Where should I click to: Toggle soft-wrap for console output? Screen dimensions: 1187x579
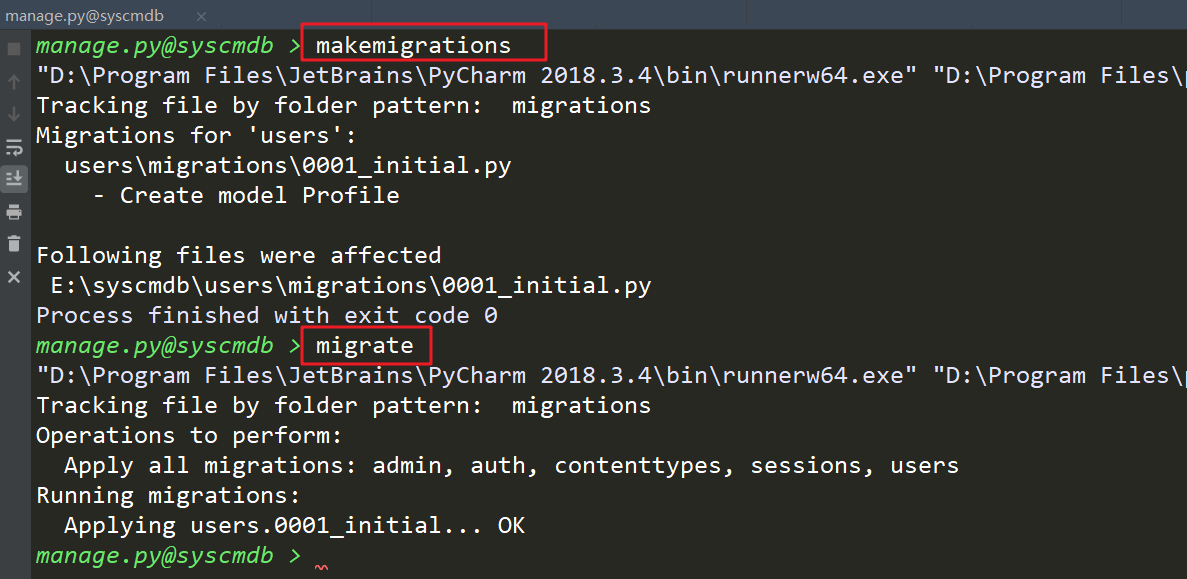click(14, 147)
